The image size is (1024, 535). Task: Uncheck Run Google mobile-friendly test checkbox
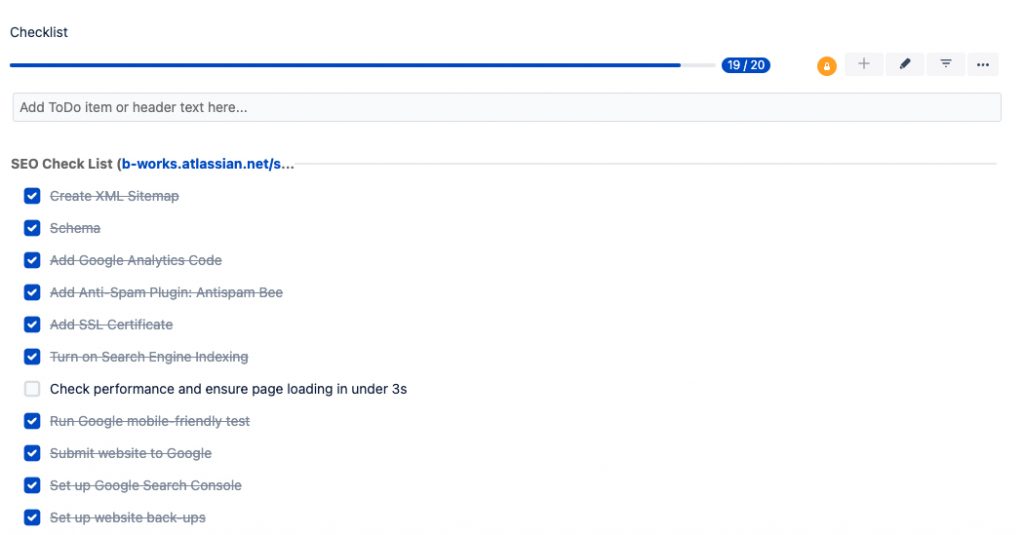[32, 421]
